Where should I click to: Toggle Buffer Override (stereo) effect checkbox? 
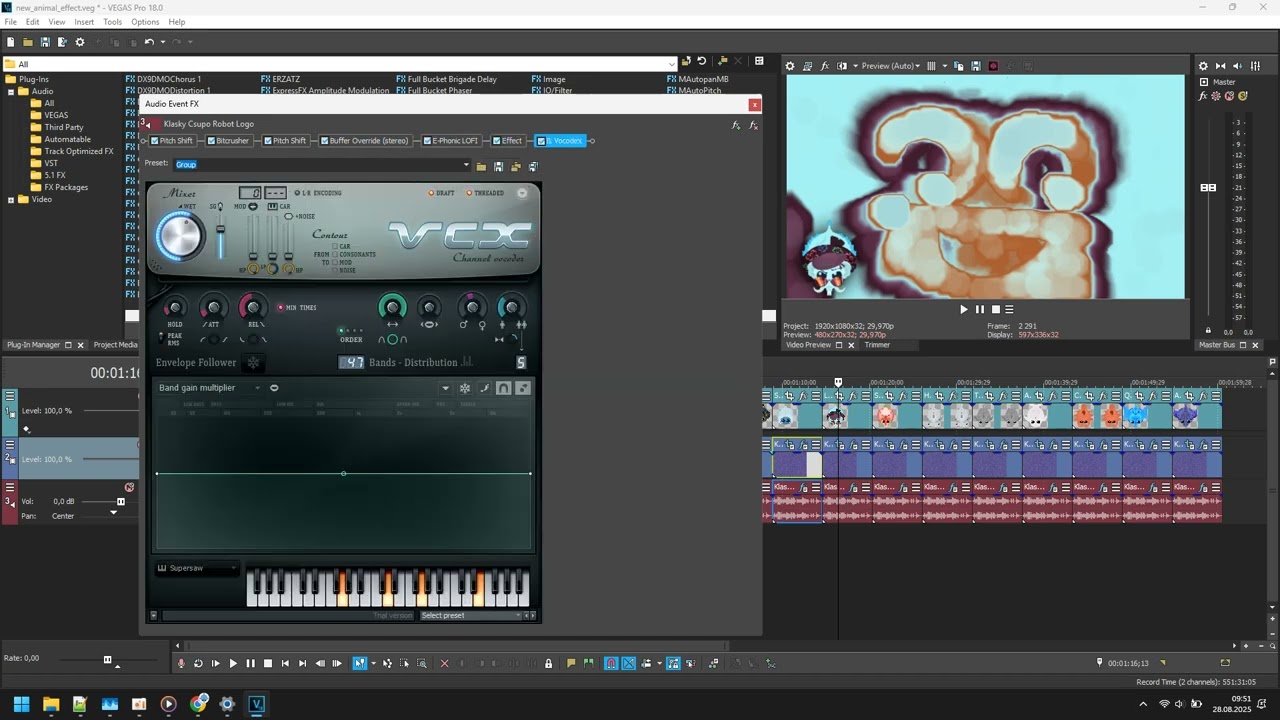coord(325,141)
